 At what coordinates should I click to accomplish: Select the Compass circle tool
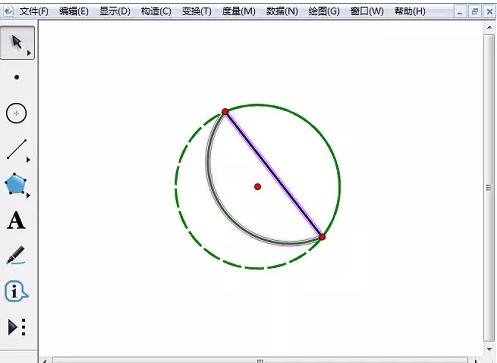[16, 113]
